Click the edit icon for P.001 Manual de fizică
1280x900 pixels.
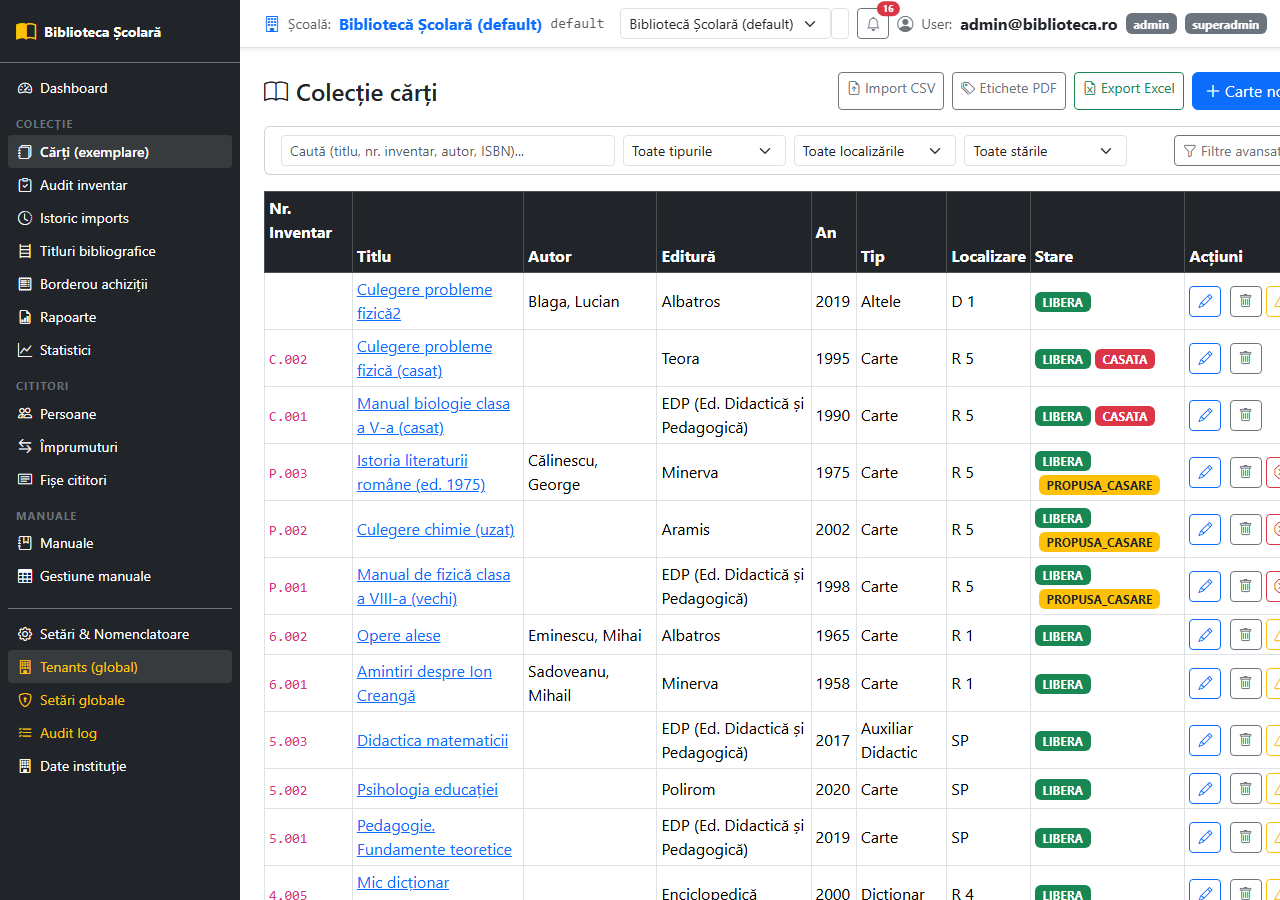coord(1205,586)
